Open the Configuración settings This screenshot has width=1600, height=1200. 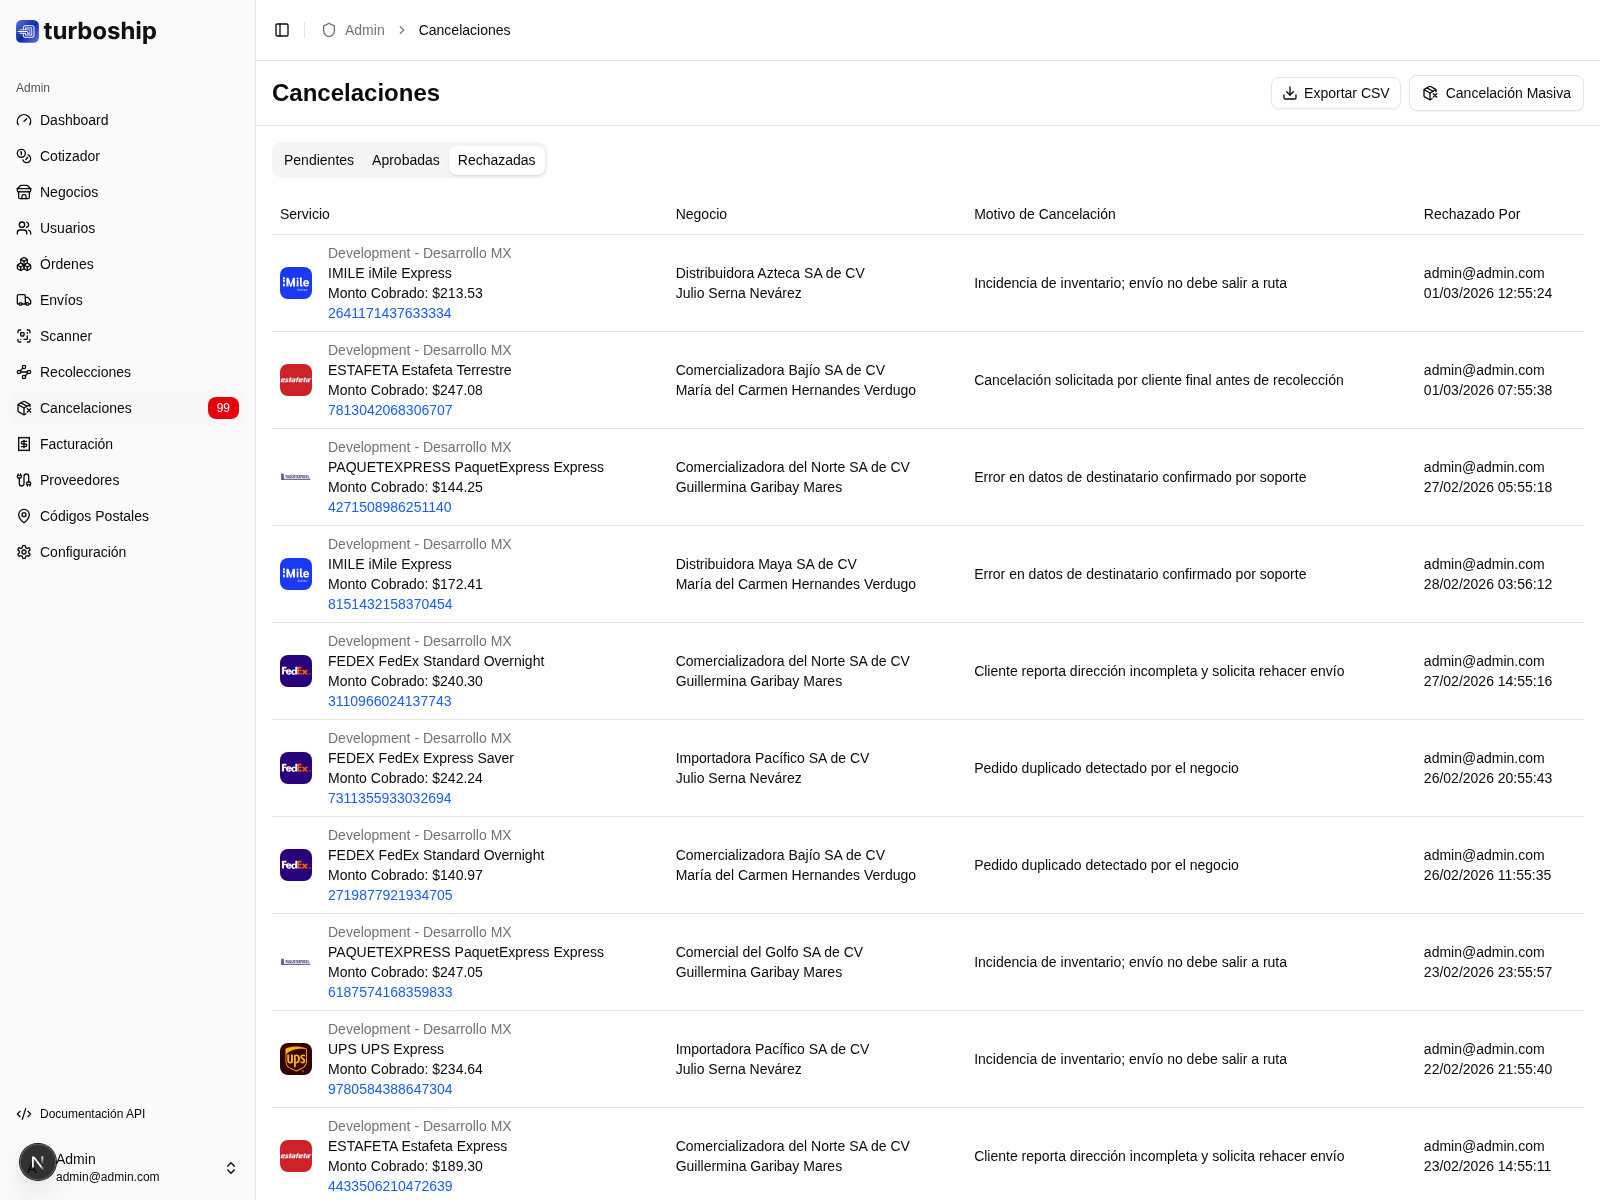(x=83, y=552)
